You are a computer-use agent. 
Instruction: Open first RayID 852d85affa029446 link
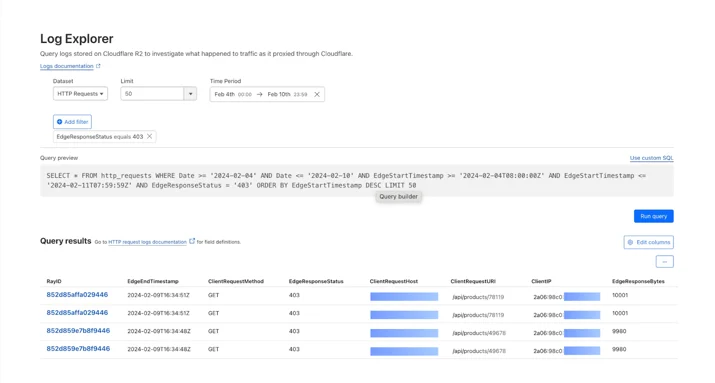tap(77, 295)
